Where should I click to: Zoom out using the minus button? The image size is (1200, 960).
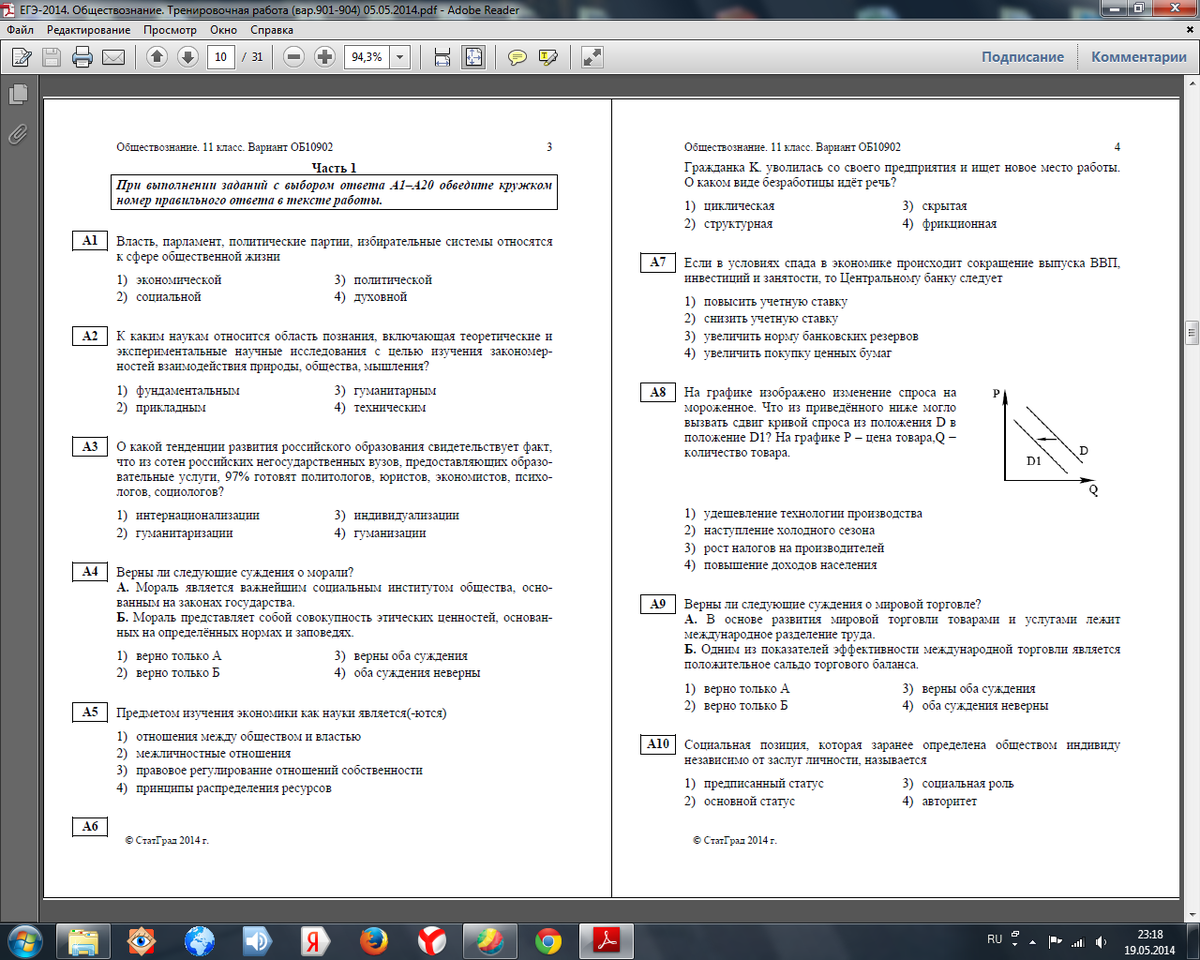(294, 57)
